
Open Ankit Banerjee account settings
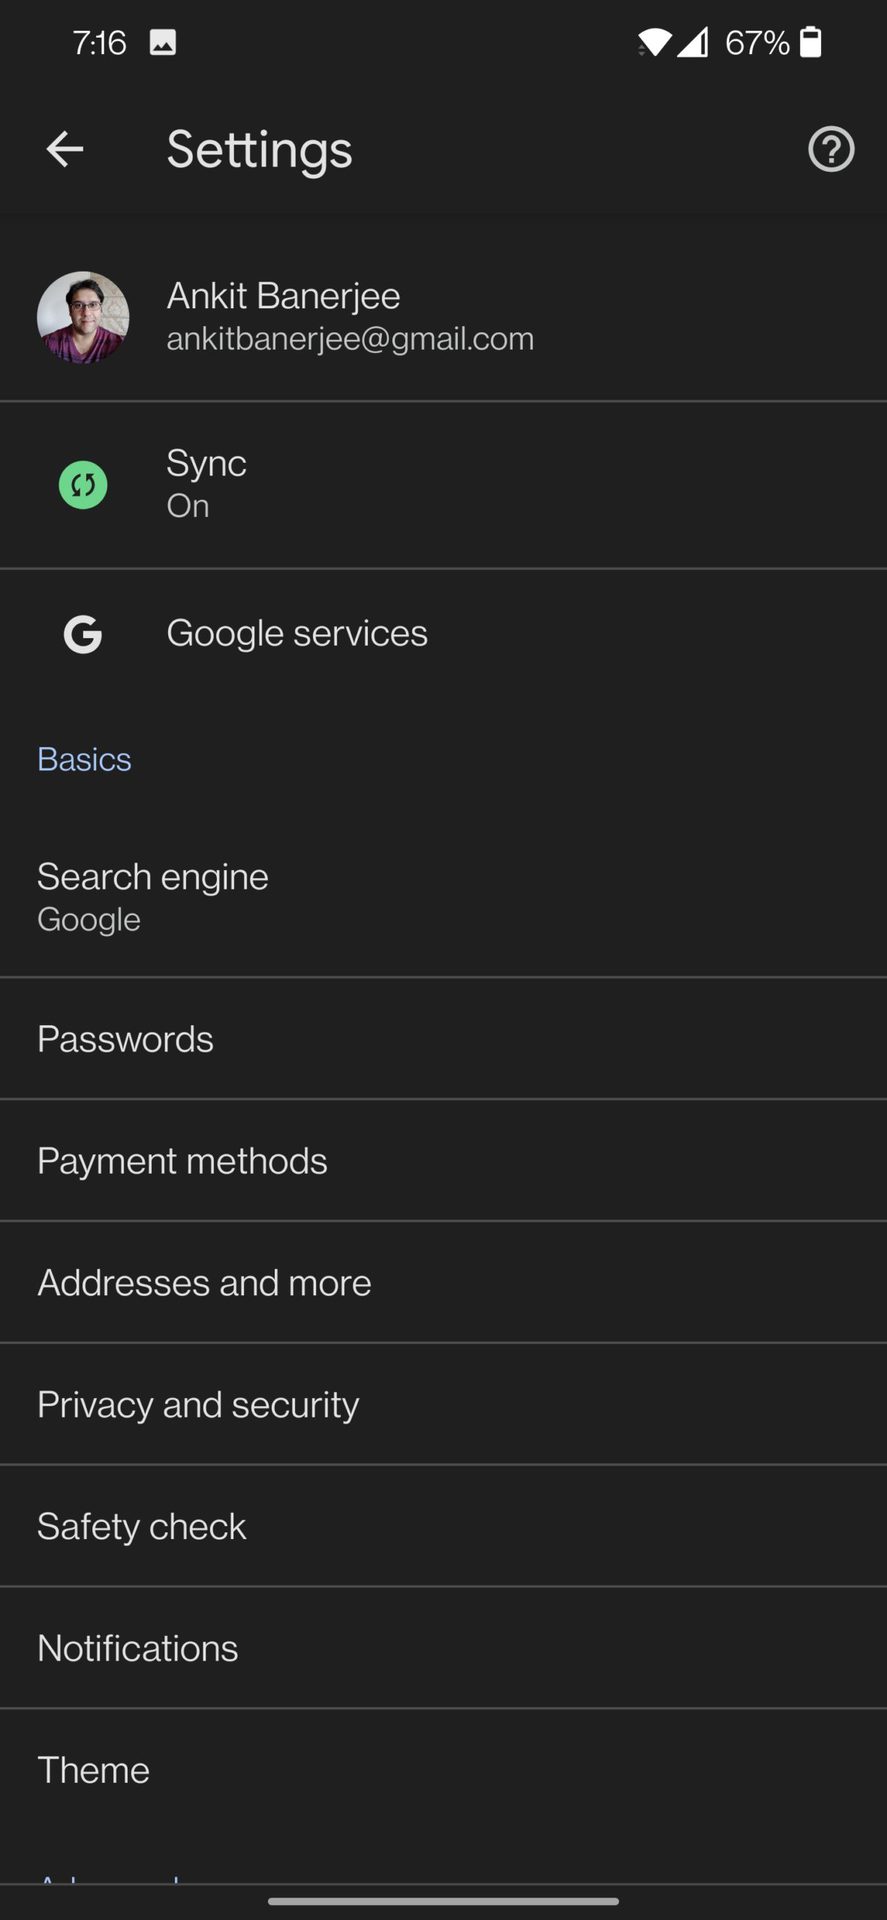coord(350,317)
